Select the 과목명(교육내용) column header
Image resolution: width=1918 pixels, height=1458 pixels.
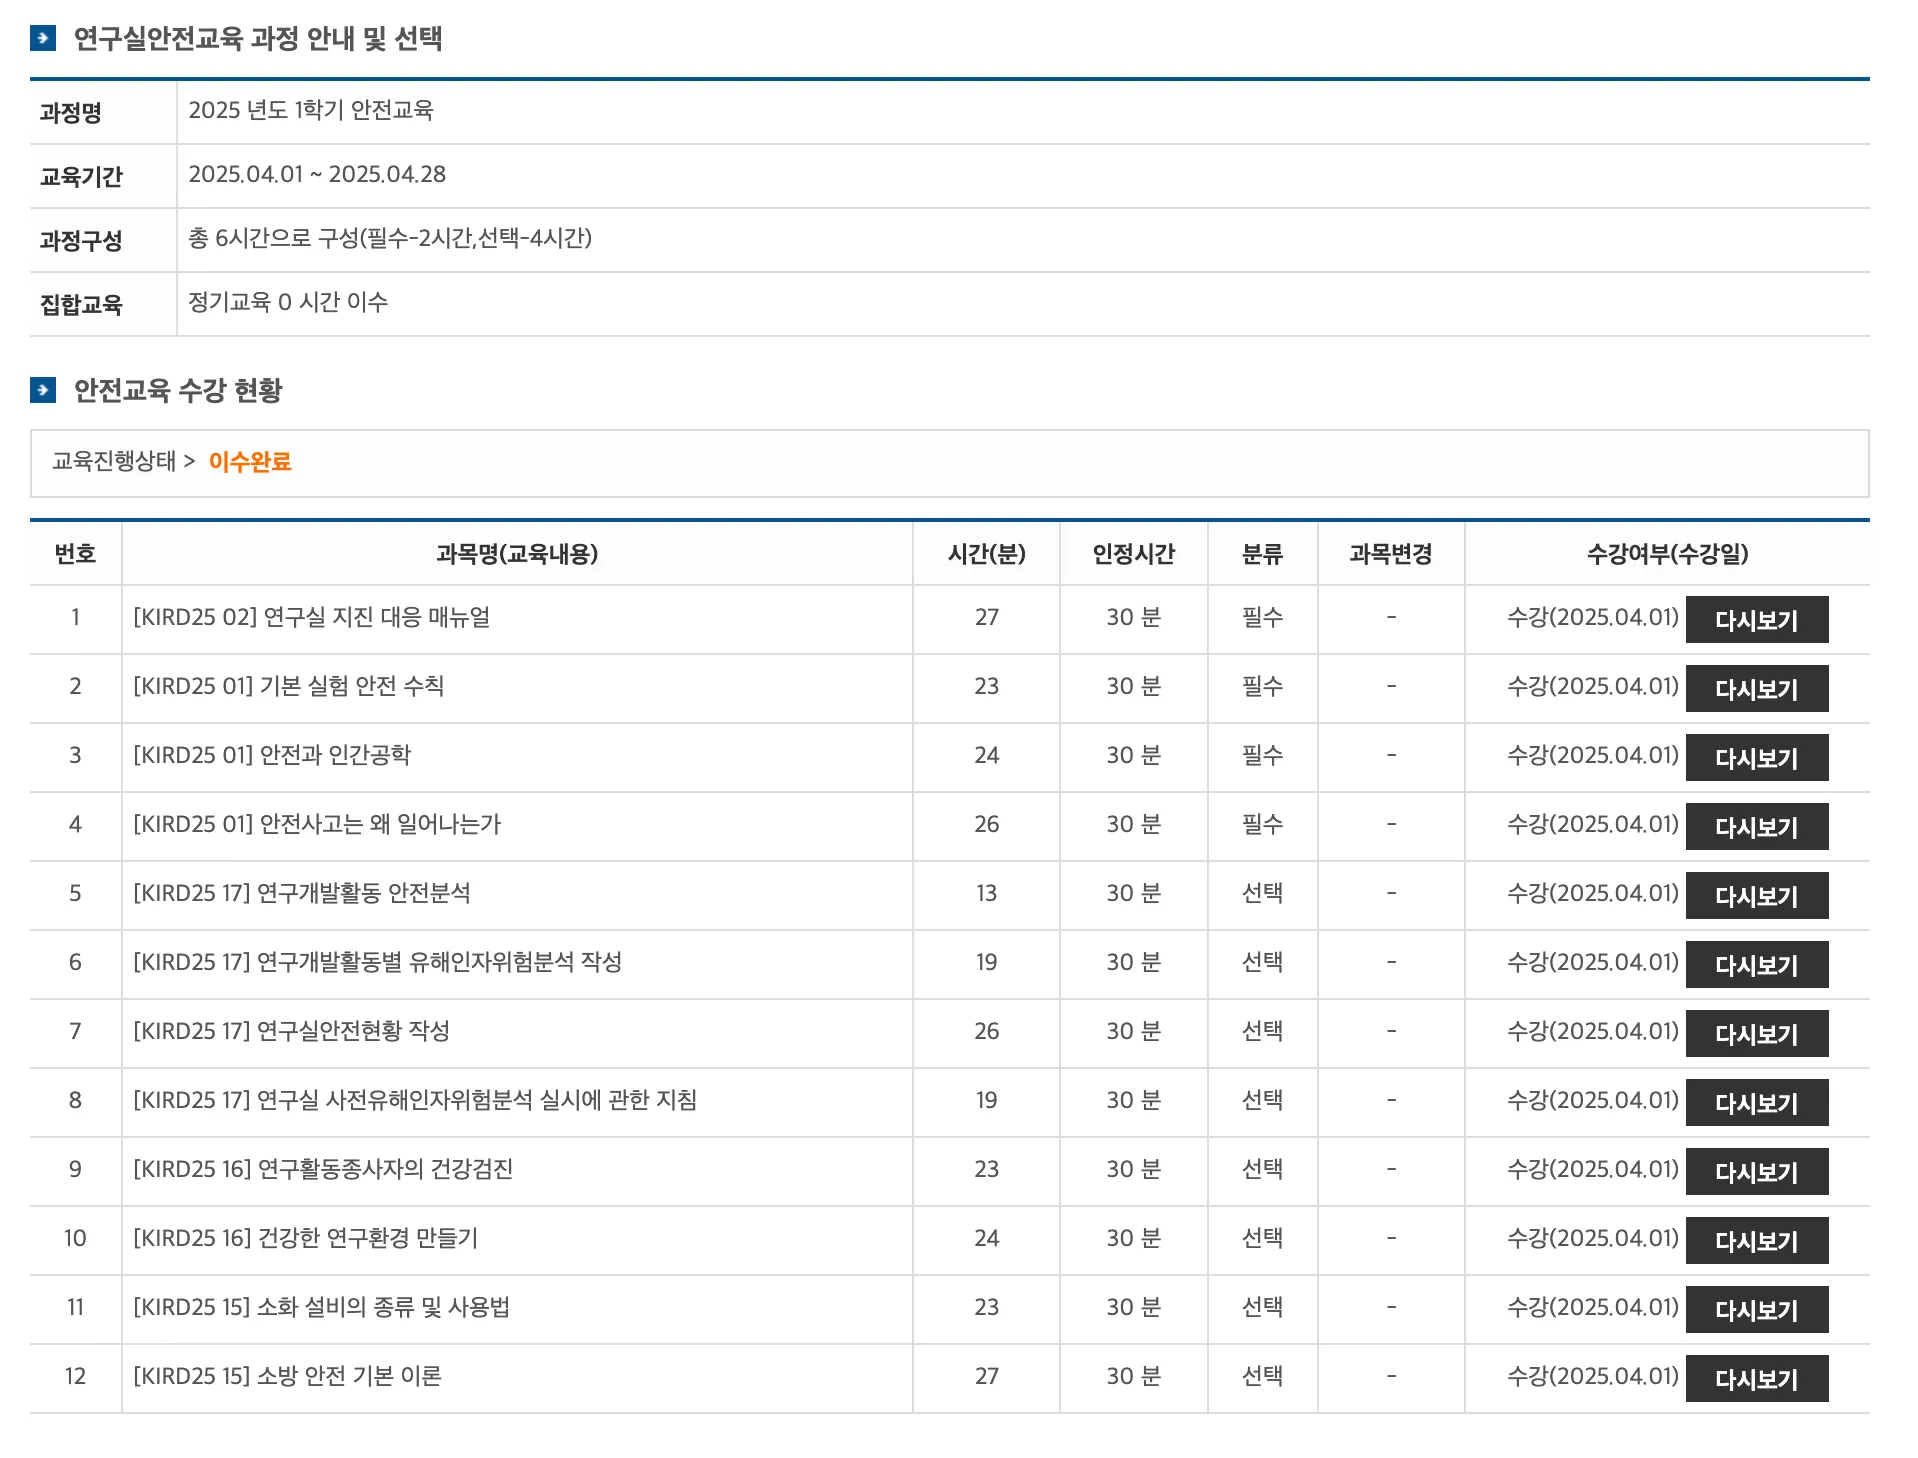coord(517,554)
